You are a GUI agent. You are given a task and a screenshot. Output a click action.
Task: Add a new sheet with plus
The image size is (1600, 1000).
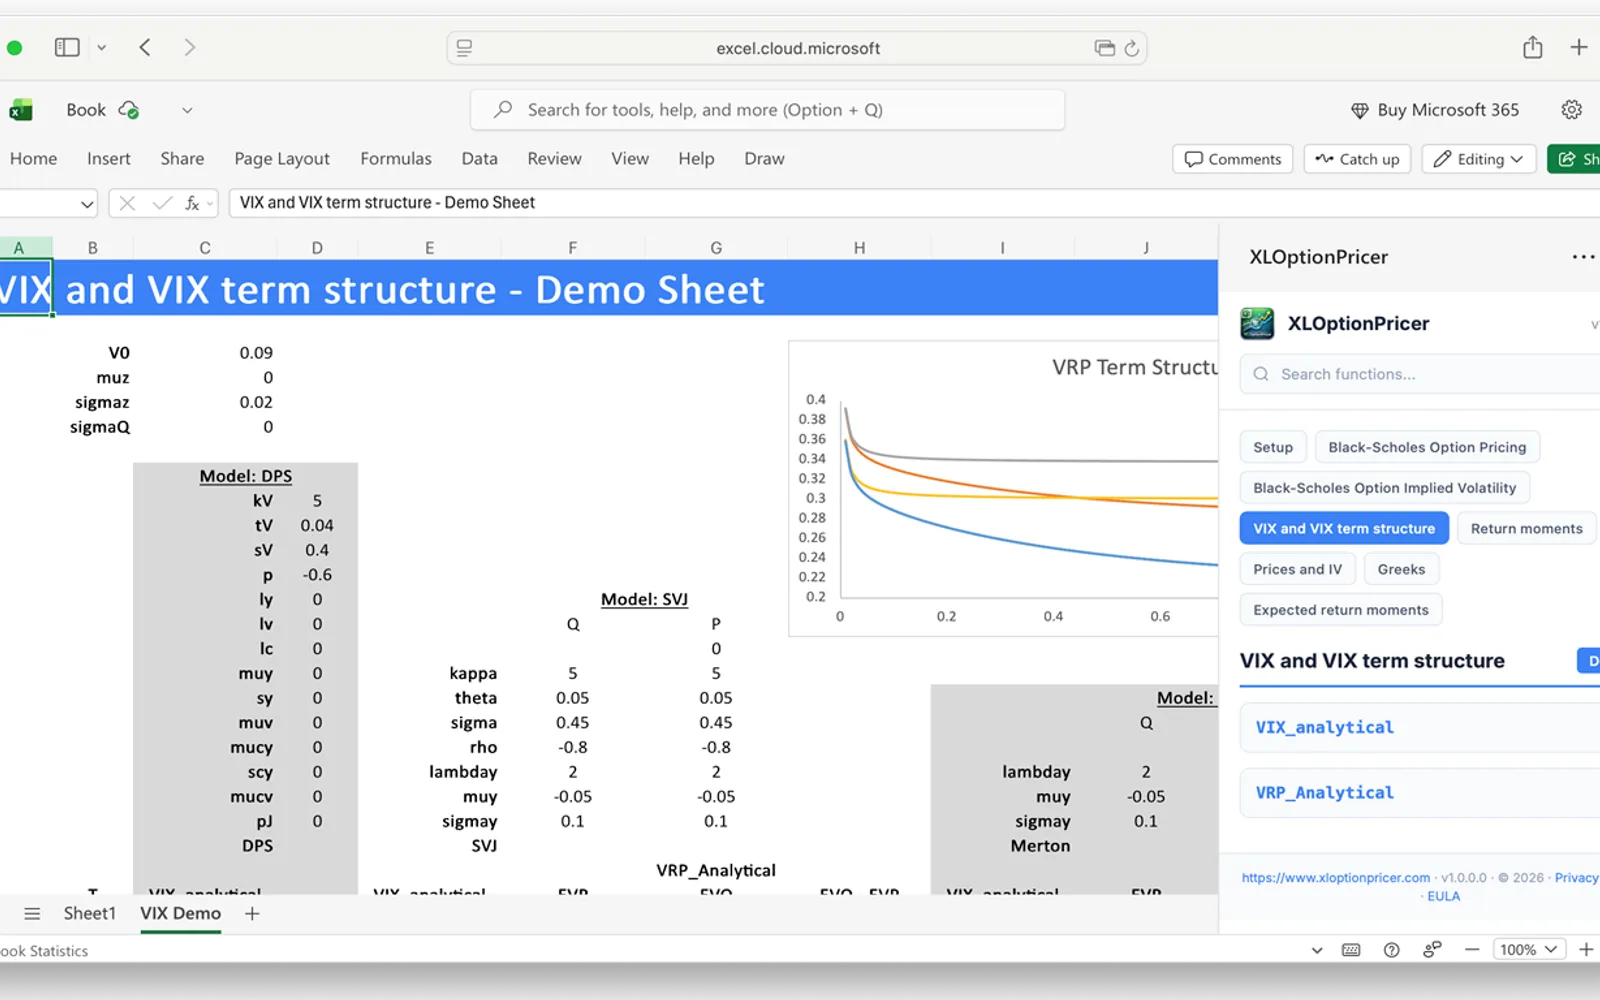(x=252, y=914)
